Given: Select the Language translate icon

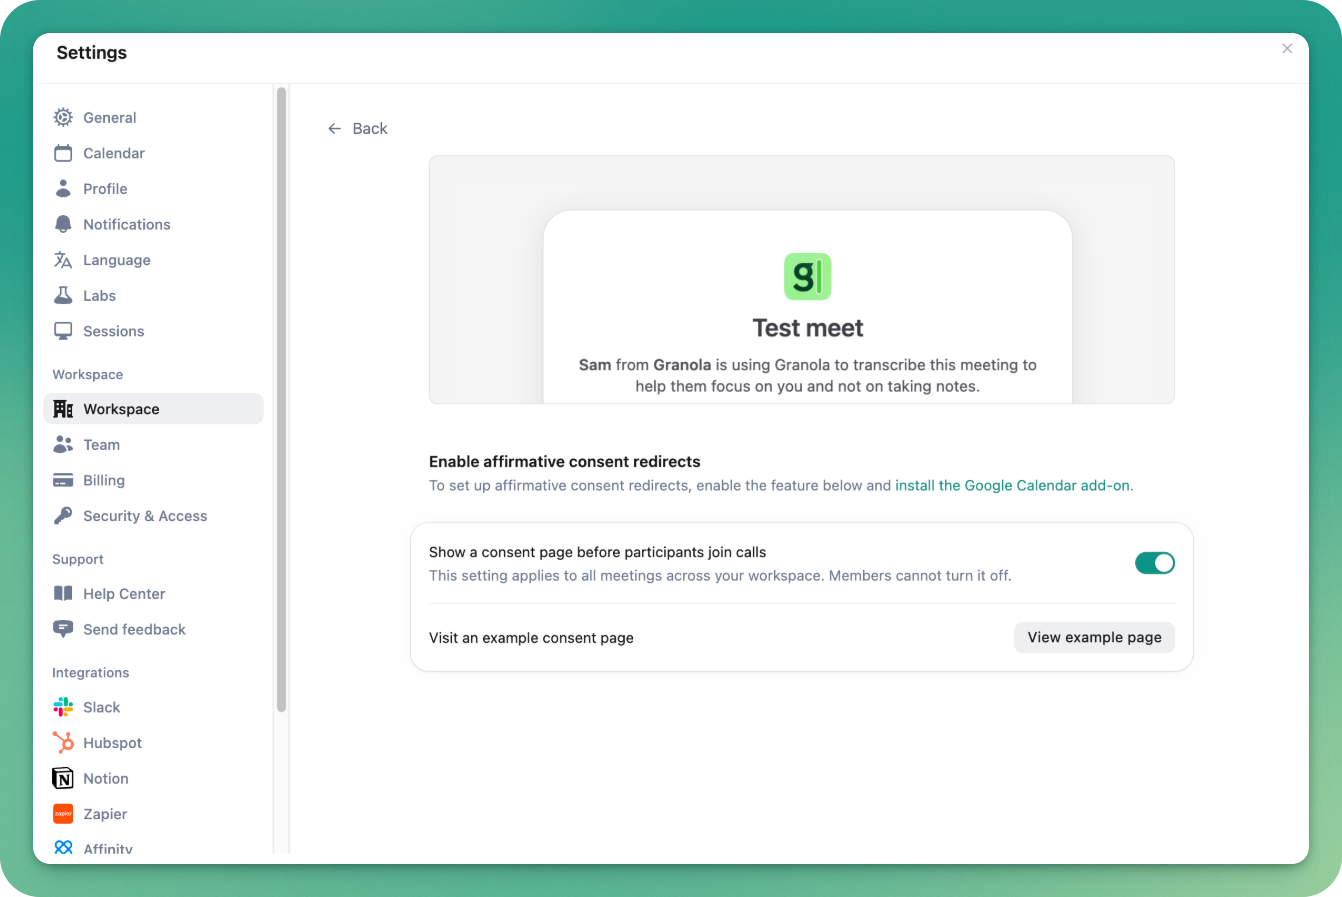Looking at the screenshot, I should (63, 260).
